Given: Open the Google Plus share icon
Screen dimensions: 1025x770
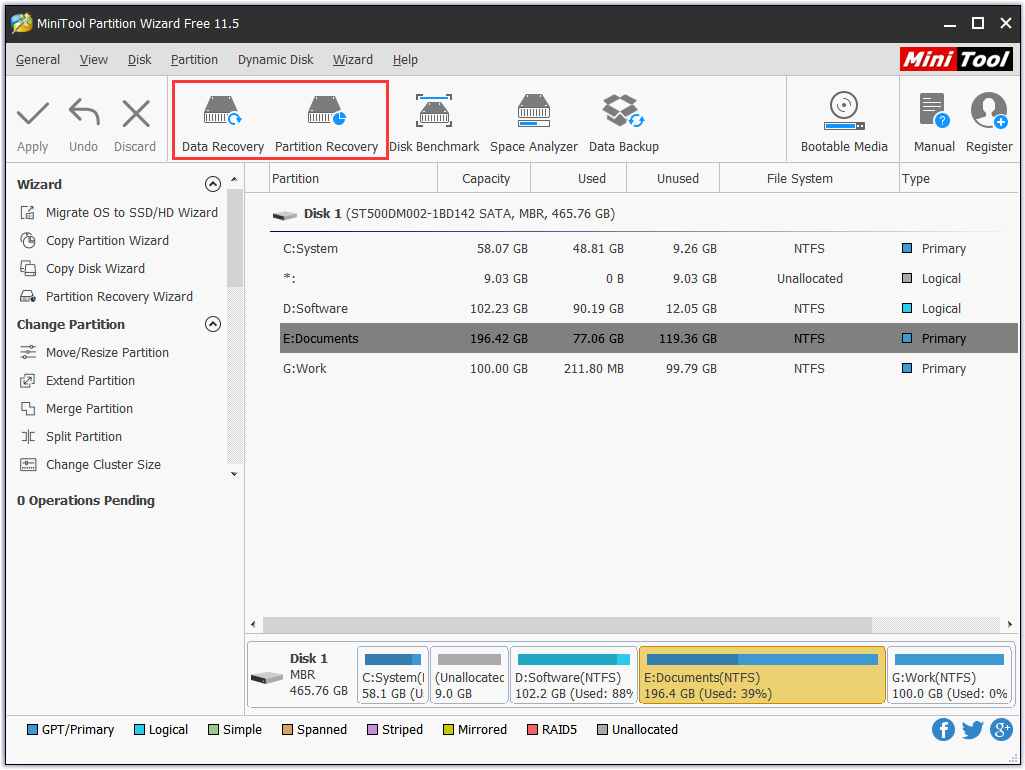Looking at the screenshot, I should pos(1001,729).
